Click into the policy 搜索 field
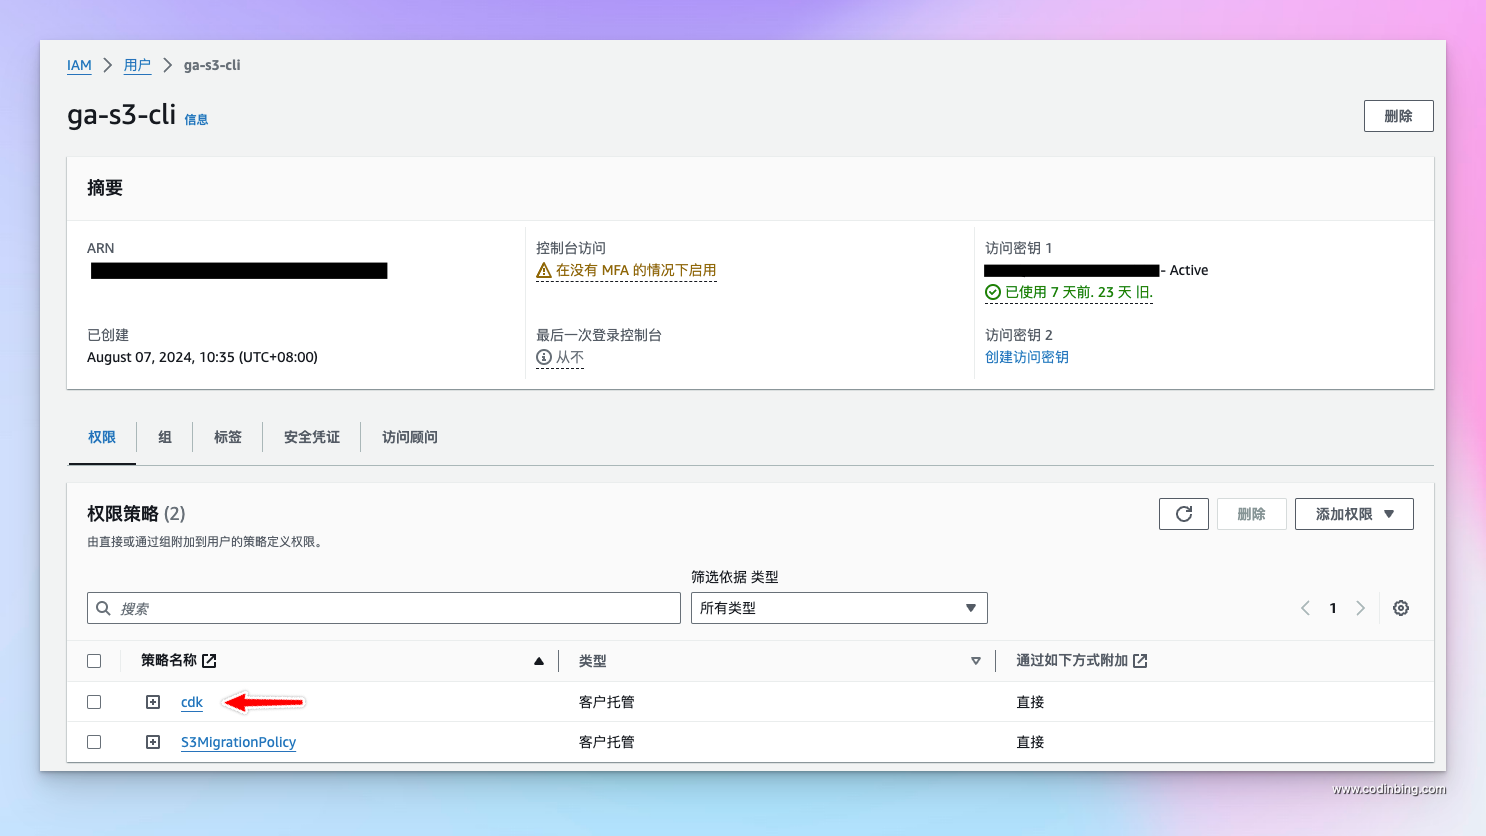The height and width of the screenshot is (836, 1486). click(x=384, y=608)
